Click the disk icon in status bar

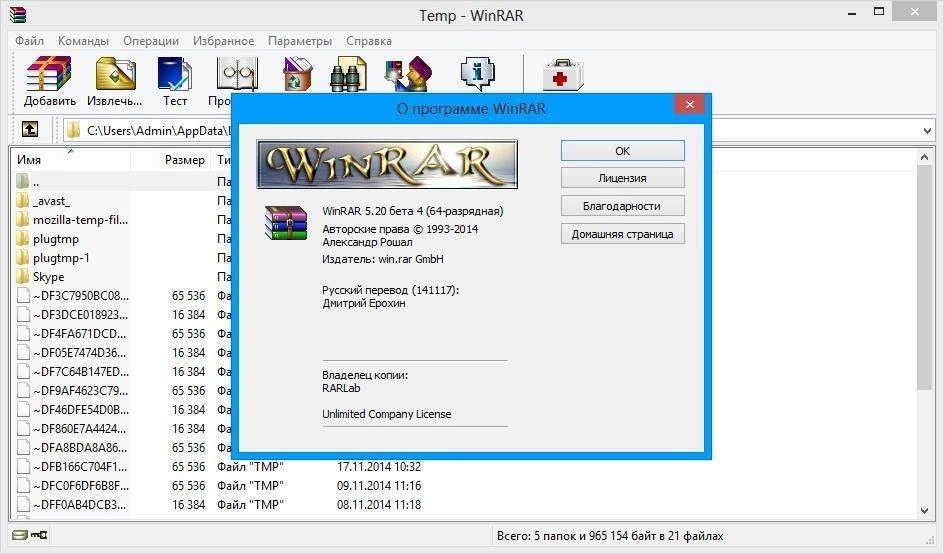coord(20,534)
